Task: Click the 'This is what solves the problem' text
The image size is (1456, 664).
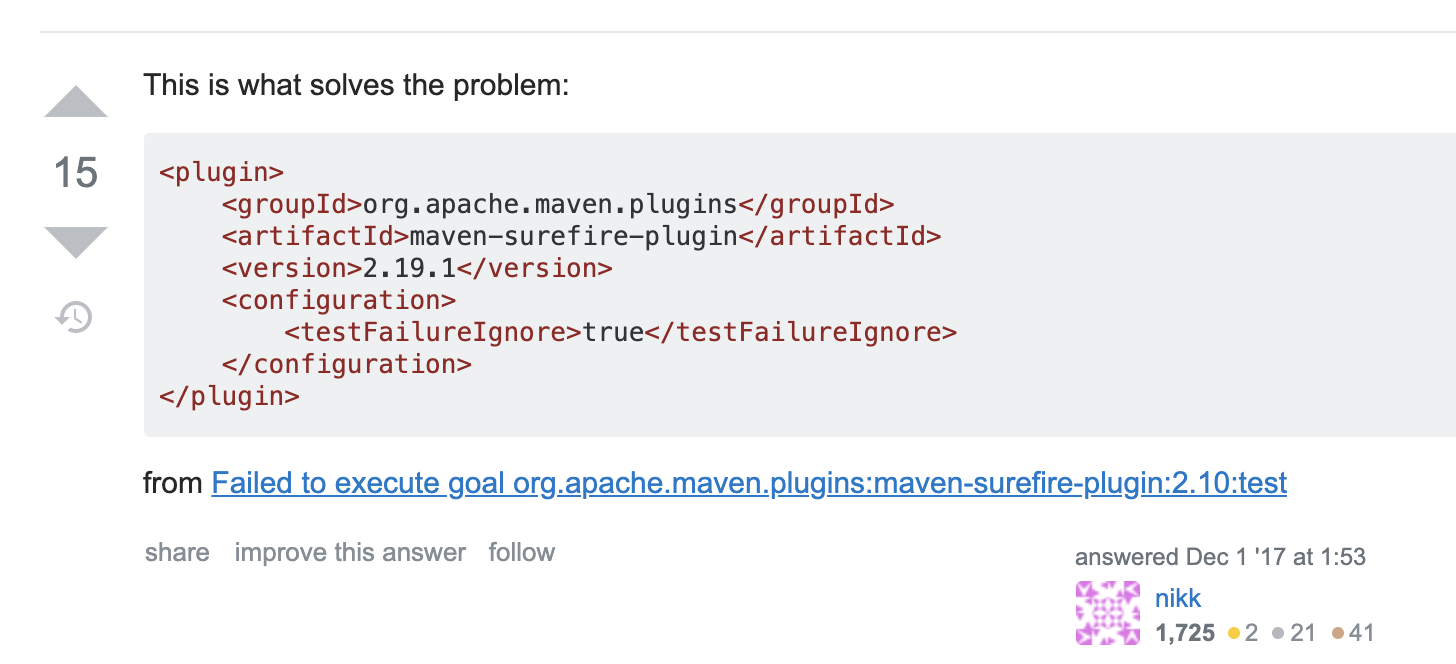Action: click(356, 84)
